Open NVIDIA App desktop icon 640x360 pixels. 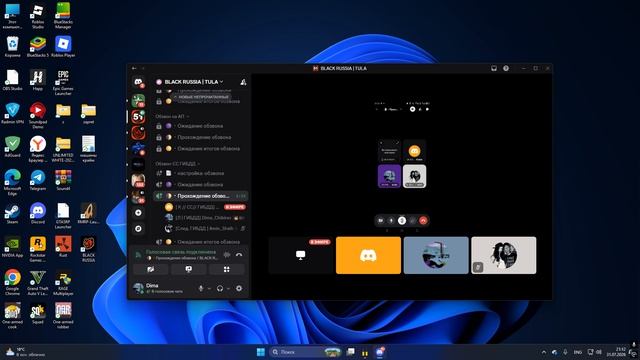click(x=12, y=247)
